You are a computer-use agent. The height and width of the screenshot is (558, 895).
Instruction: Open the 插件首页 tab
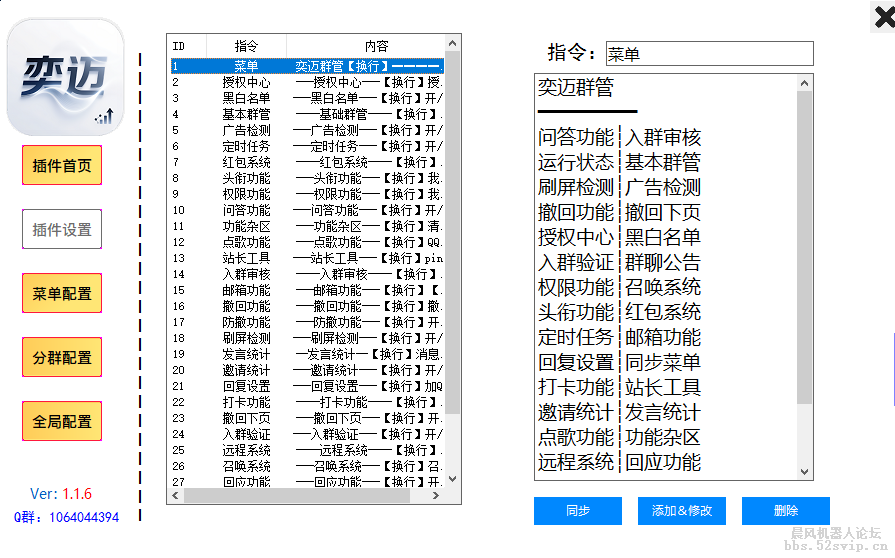coord(62,166)
